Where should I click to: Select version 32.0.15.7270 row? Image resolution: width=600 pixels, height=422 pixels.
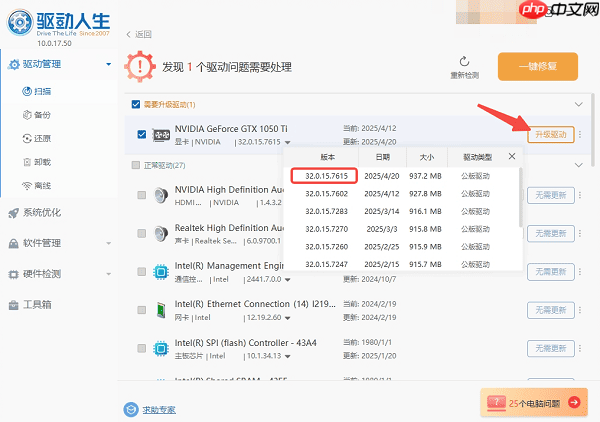(401, 229)
